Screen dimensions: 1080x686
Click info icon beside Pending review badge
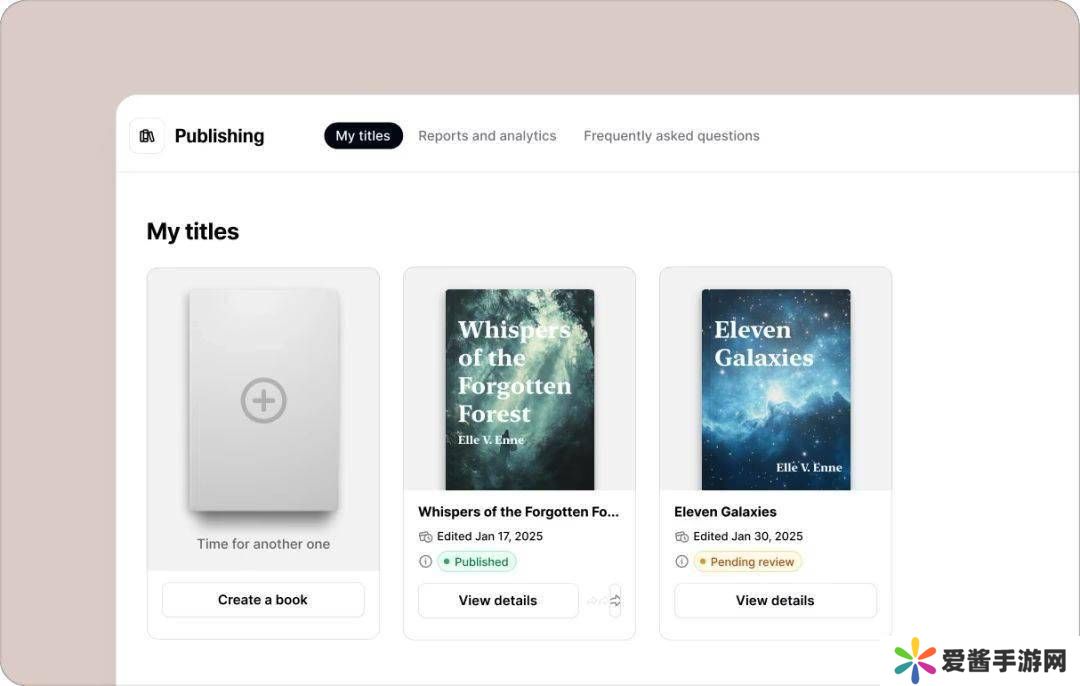coord(682,562)
